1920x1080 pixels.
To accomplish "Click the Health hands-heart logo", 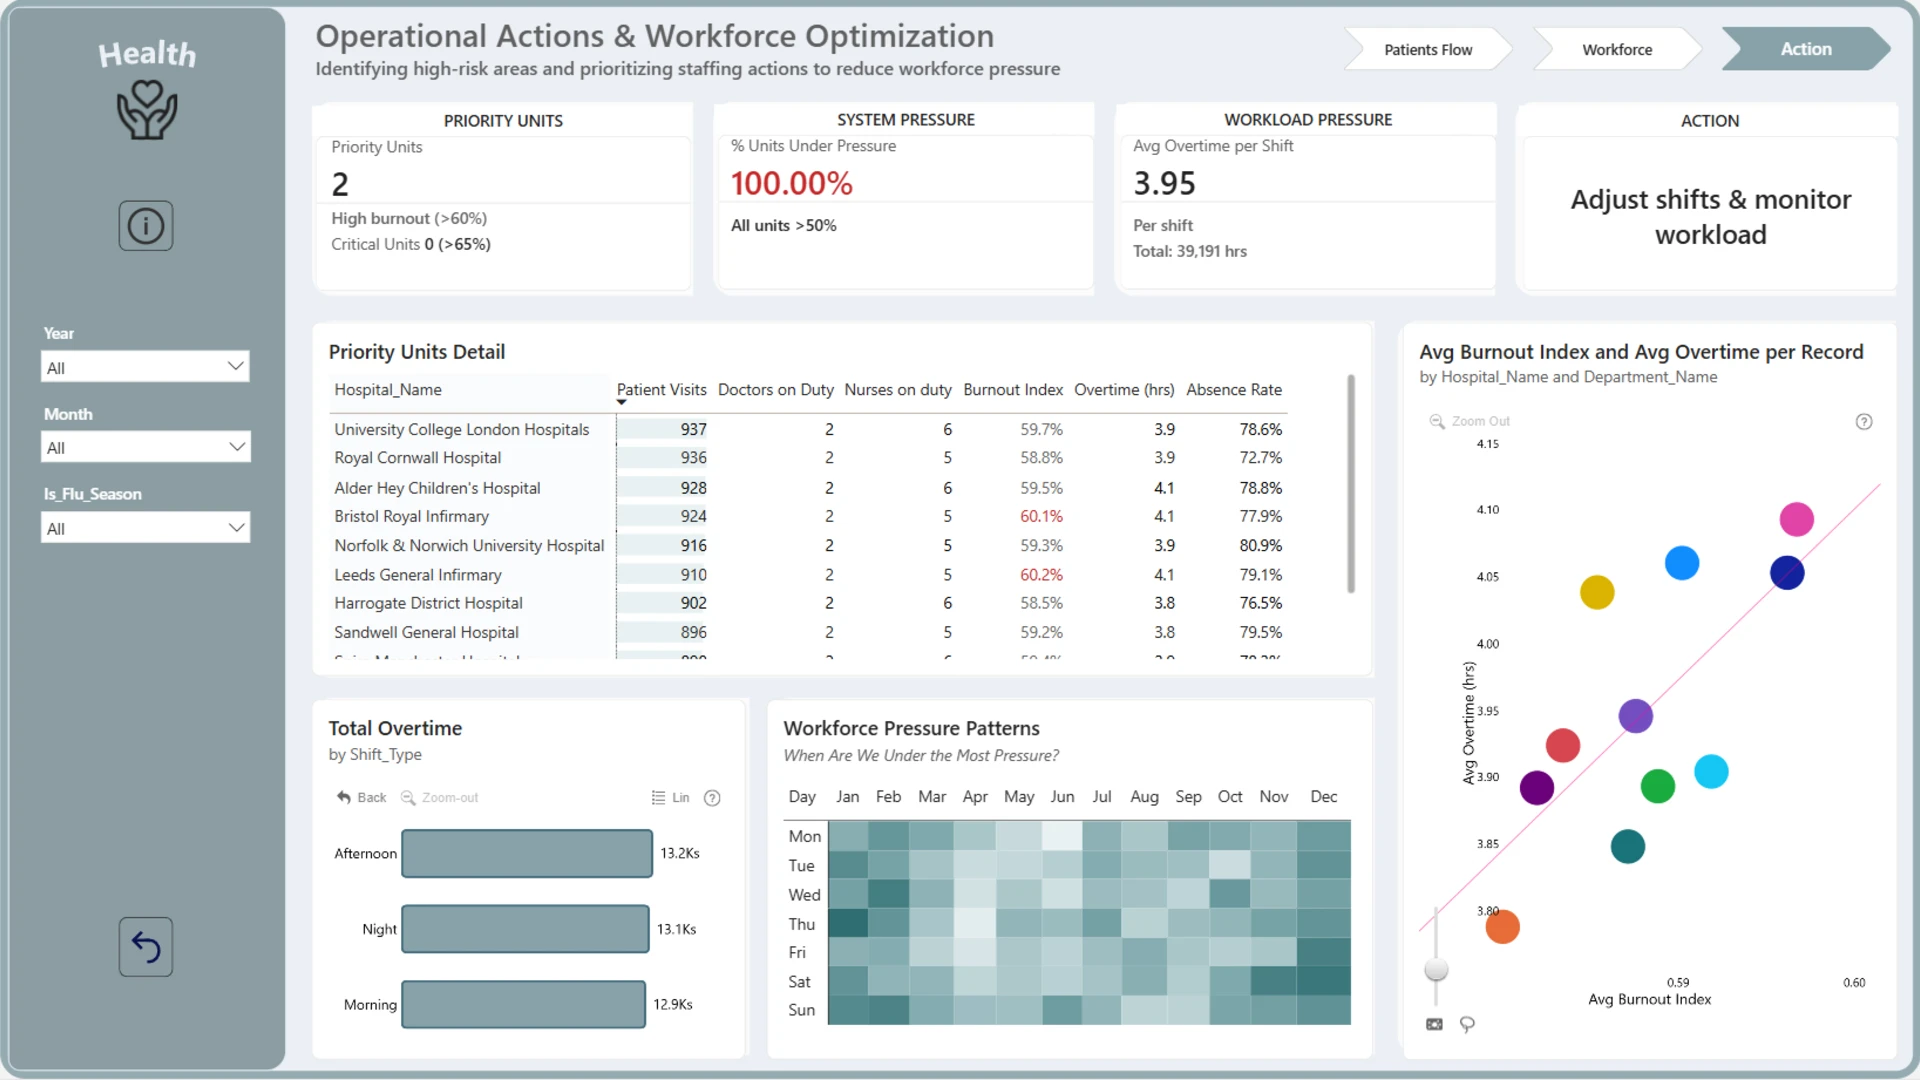I will (147, 109).
